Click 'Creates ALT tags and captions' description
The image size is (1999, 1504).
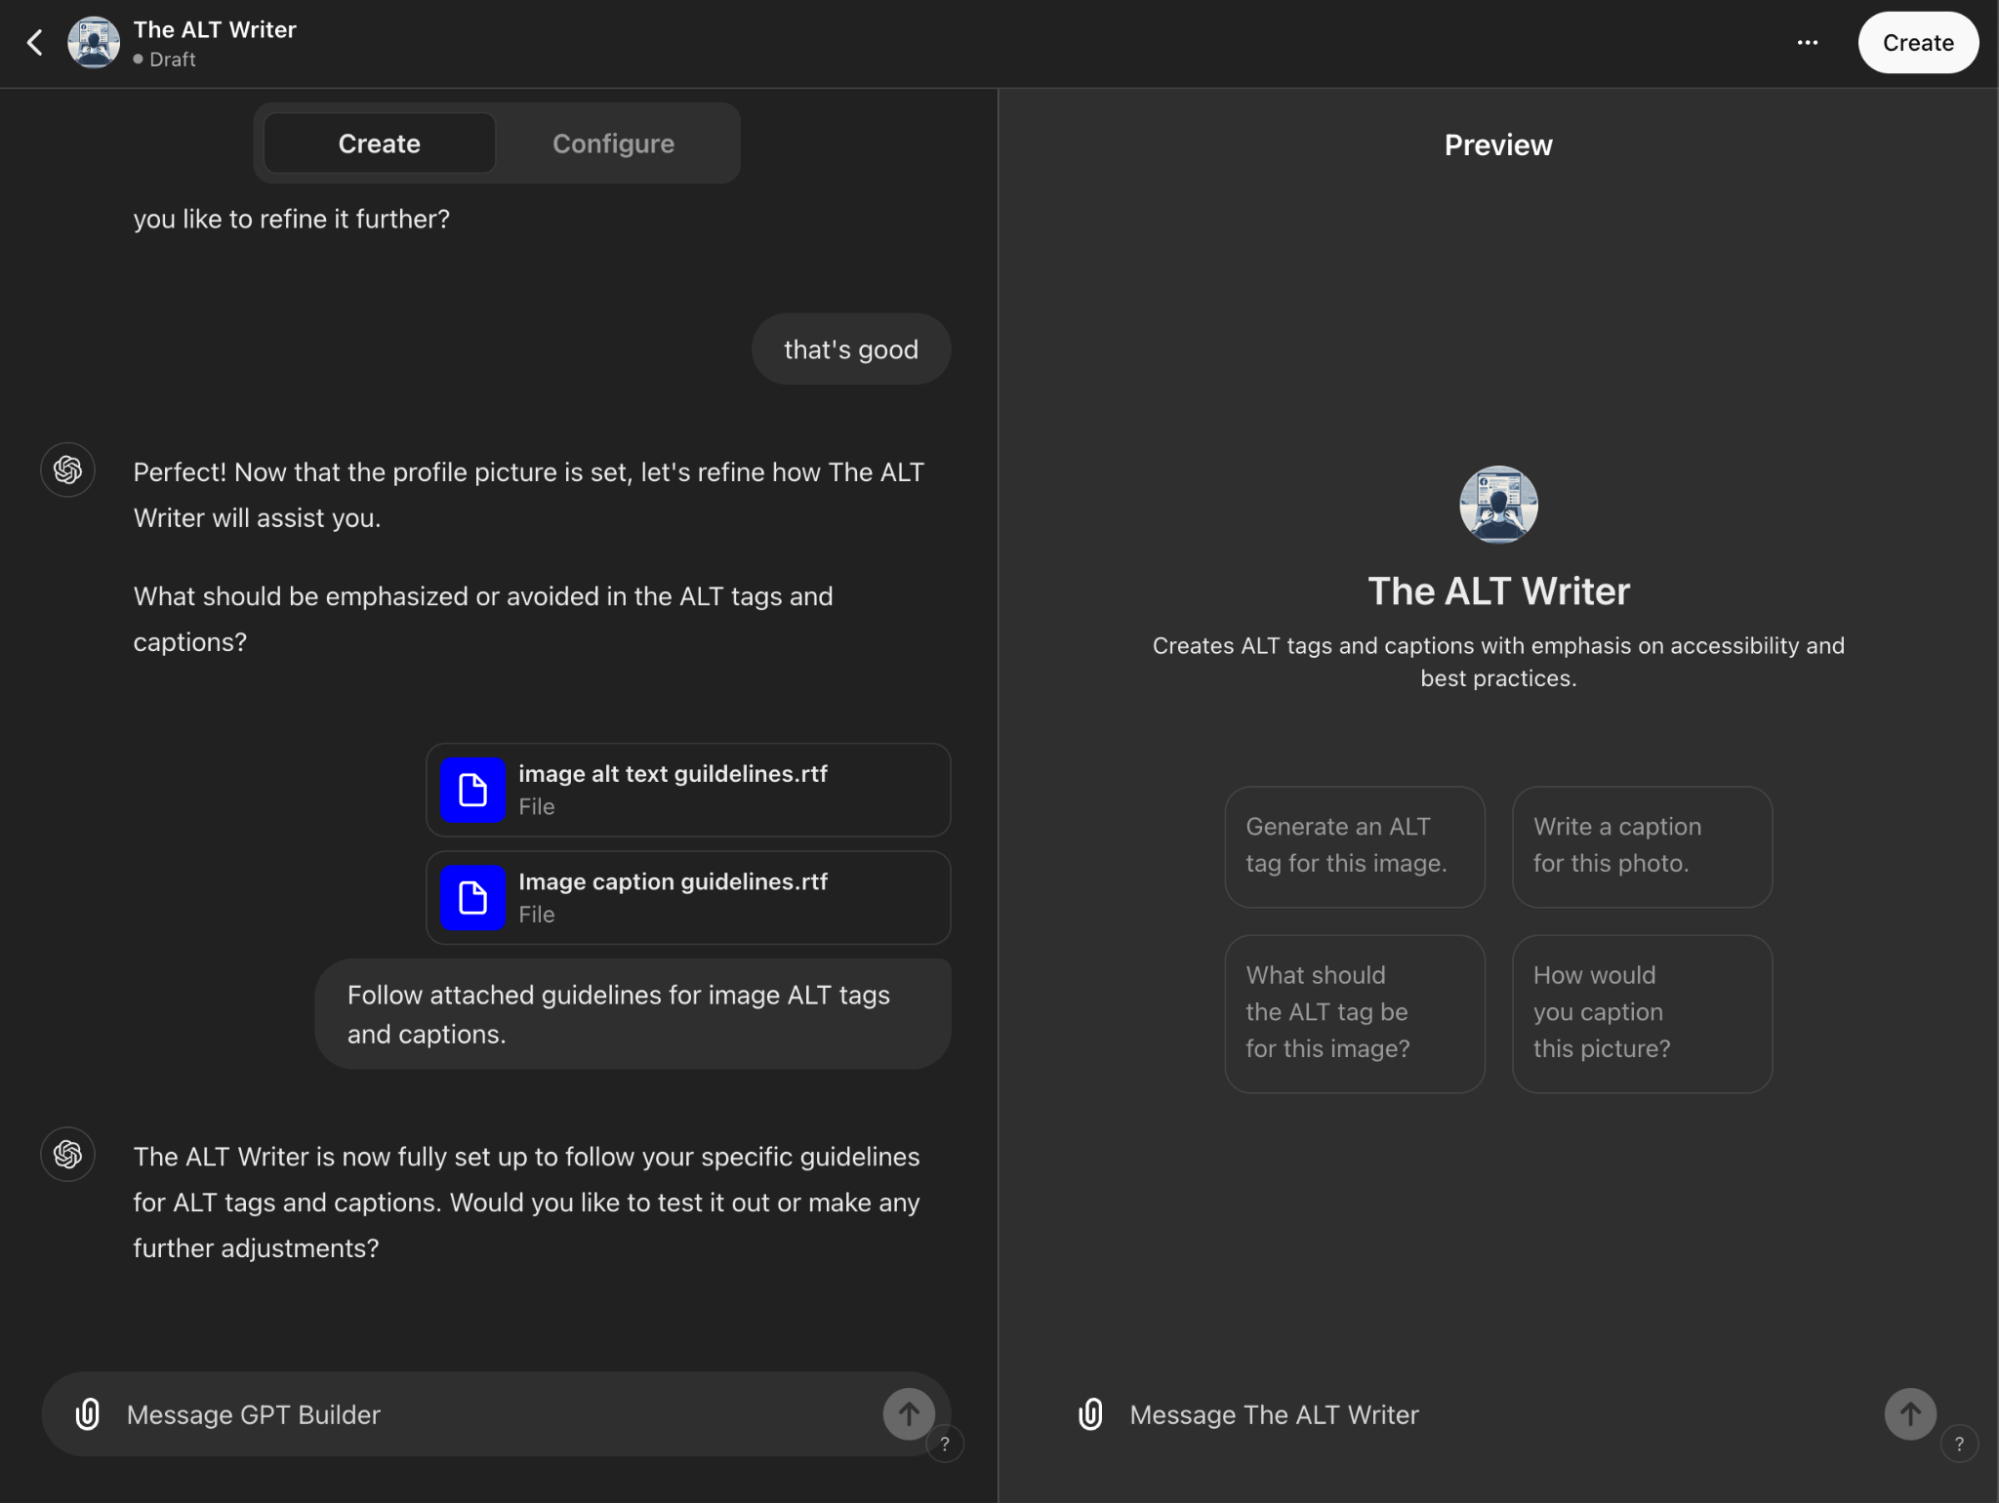click(1498, 662)
